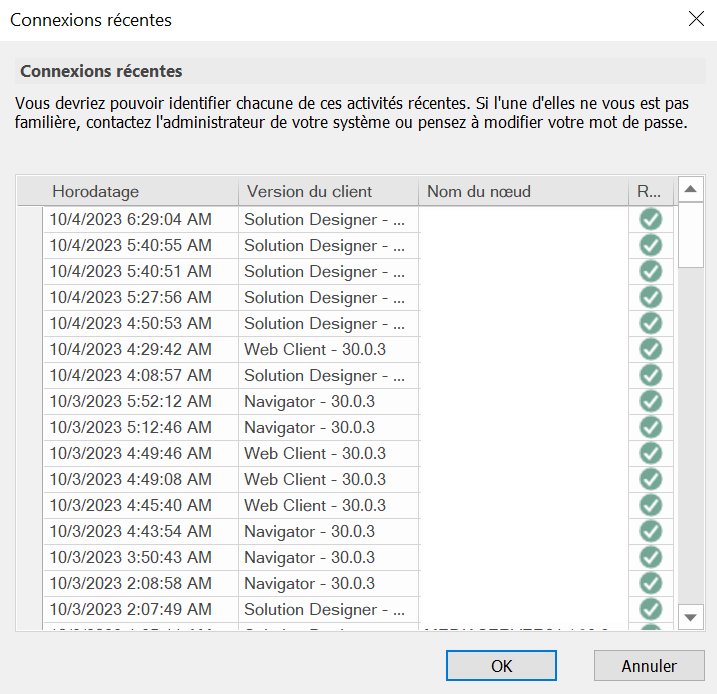Viewport: 717px width, 694px height.
Task: Click green check for 10/3/2023 2:08:58 AM
Action: [651, 583]
